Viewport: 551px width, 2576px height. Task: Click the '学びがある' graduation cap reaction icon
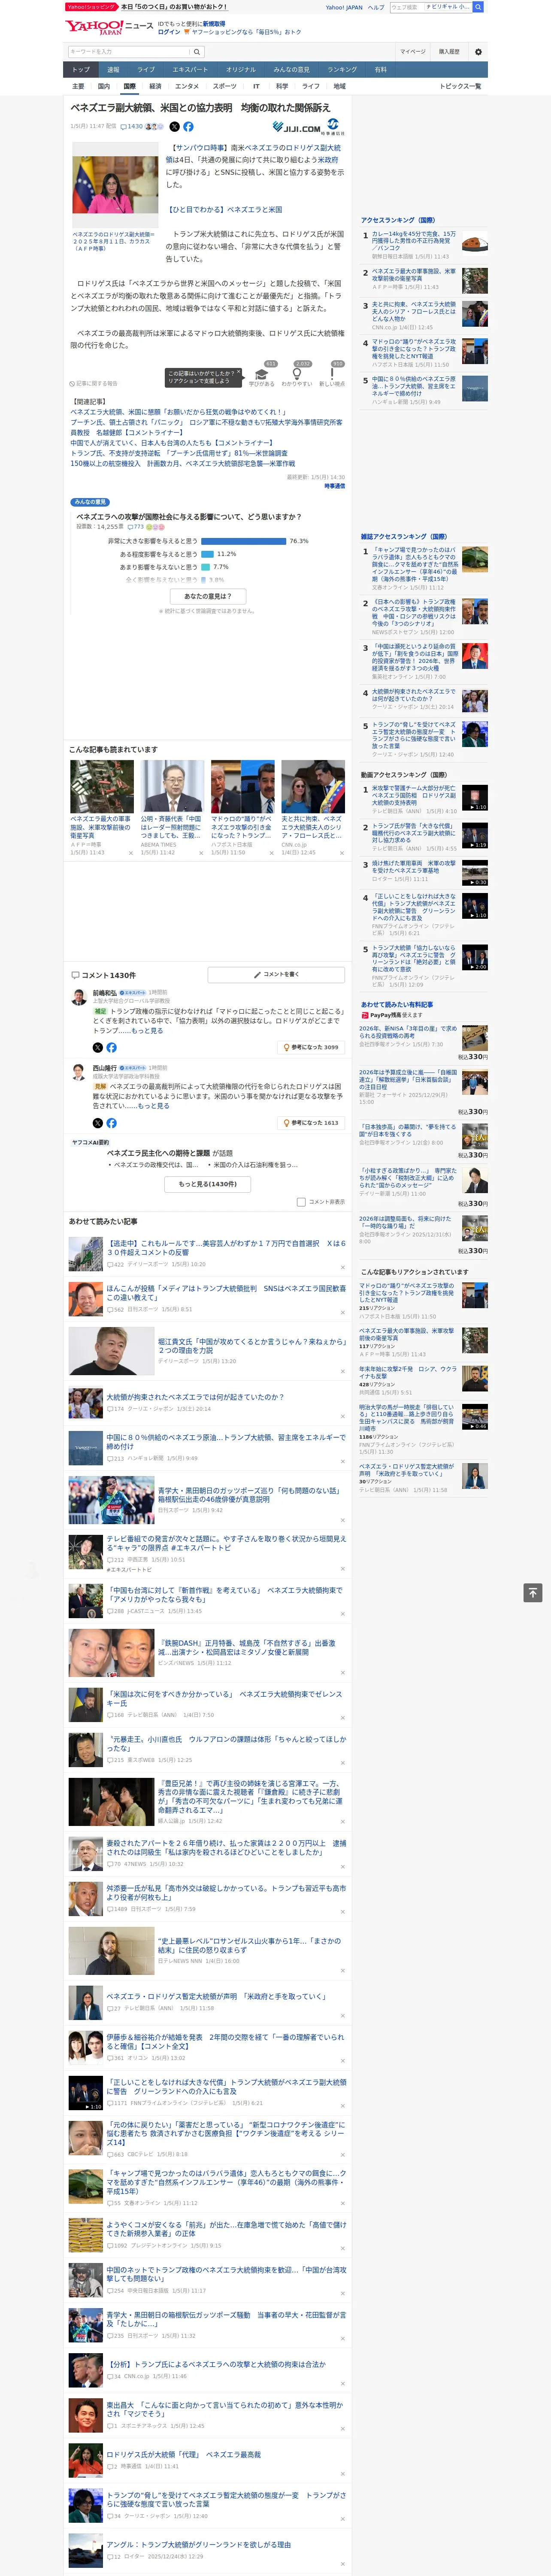click(262, 373)
